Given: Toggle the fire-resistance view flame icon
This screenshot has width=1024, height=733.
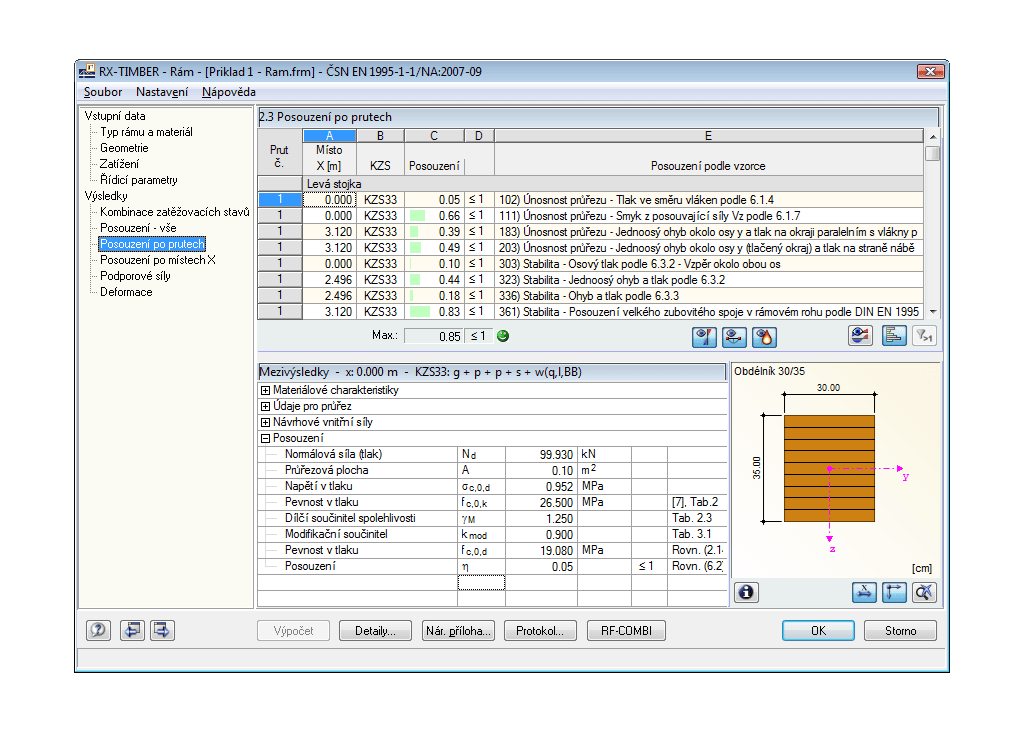Looking at the screenshot, I should (x=764, y=337).
